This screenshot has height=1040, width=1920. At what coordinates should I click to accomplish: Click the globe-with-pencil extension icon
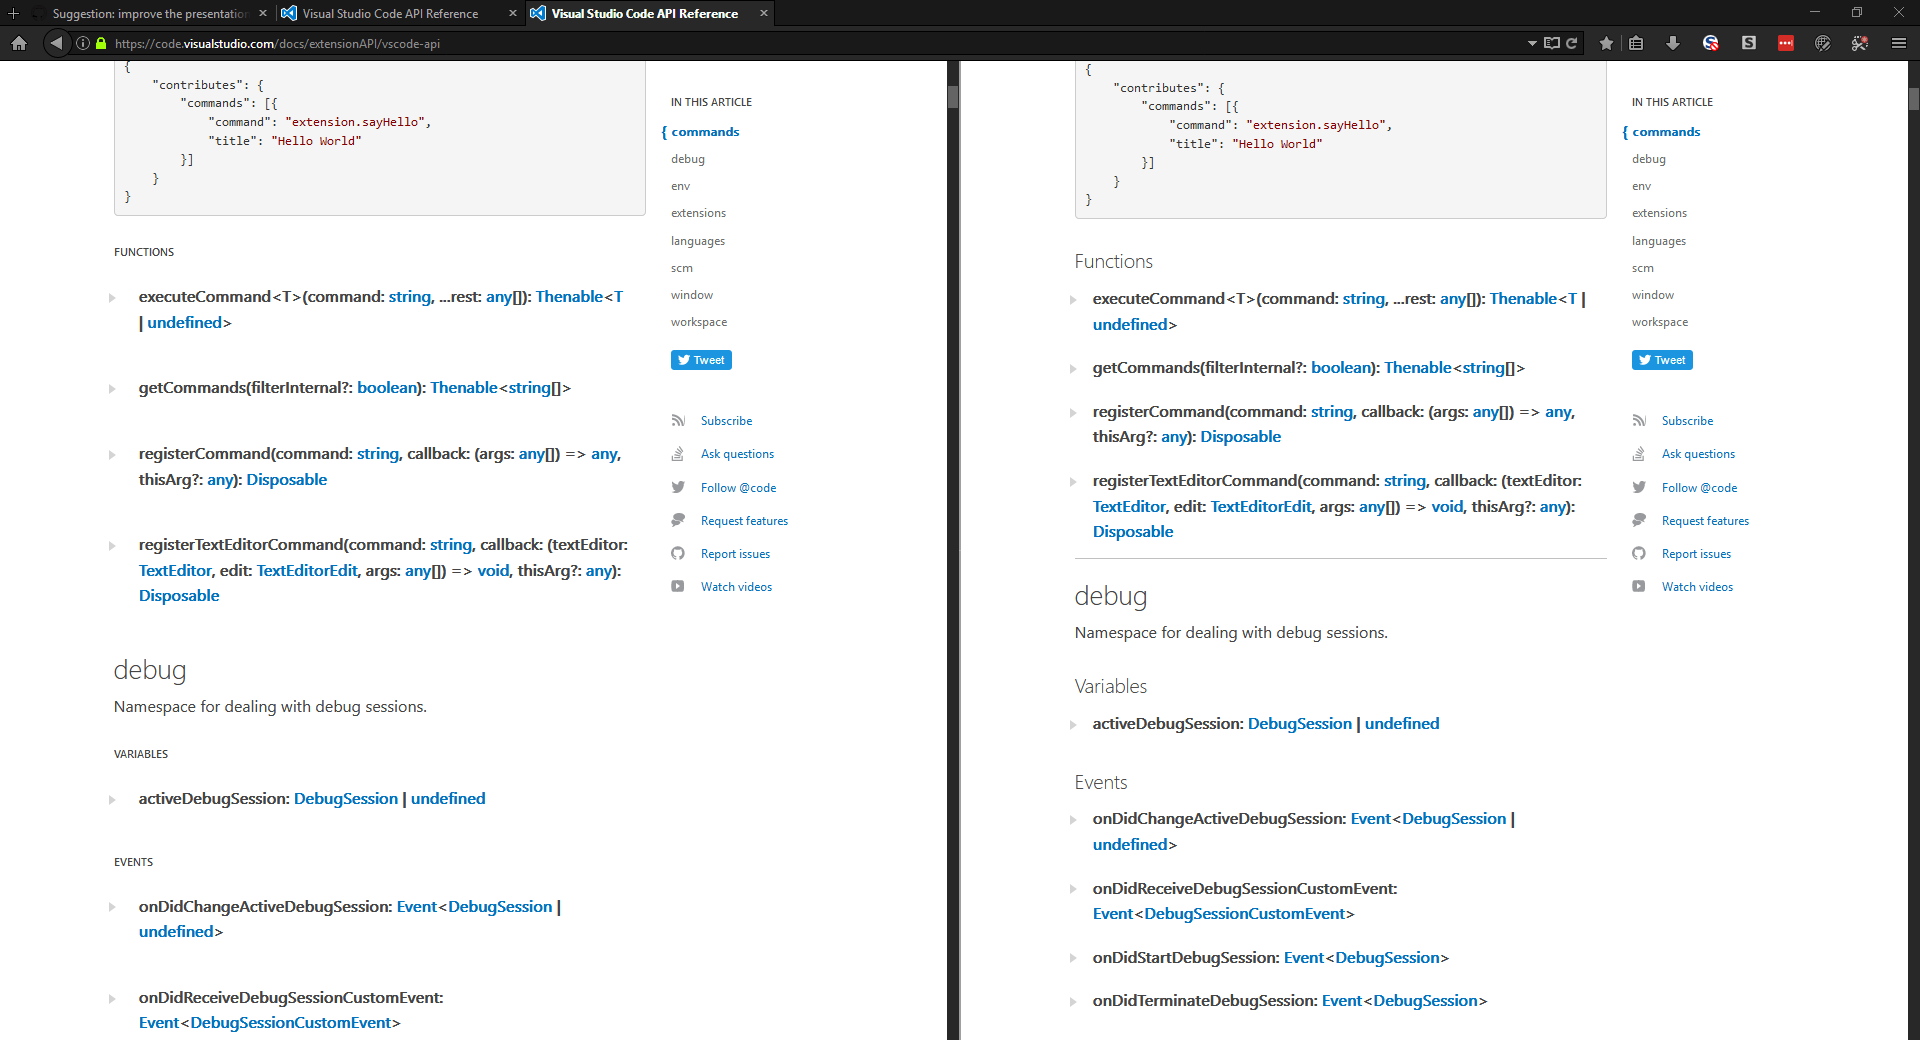[x=1822, y=43]
